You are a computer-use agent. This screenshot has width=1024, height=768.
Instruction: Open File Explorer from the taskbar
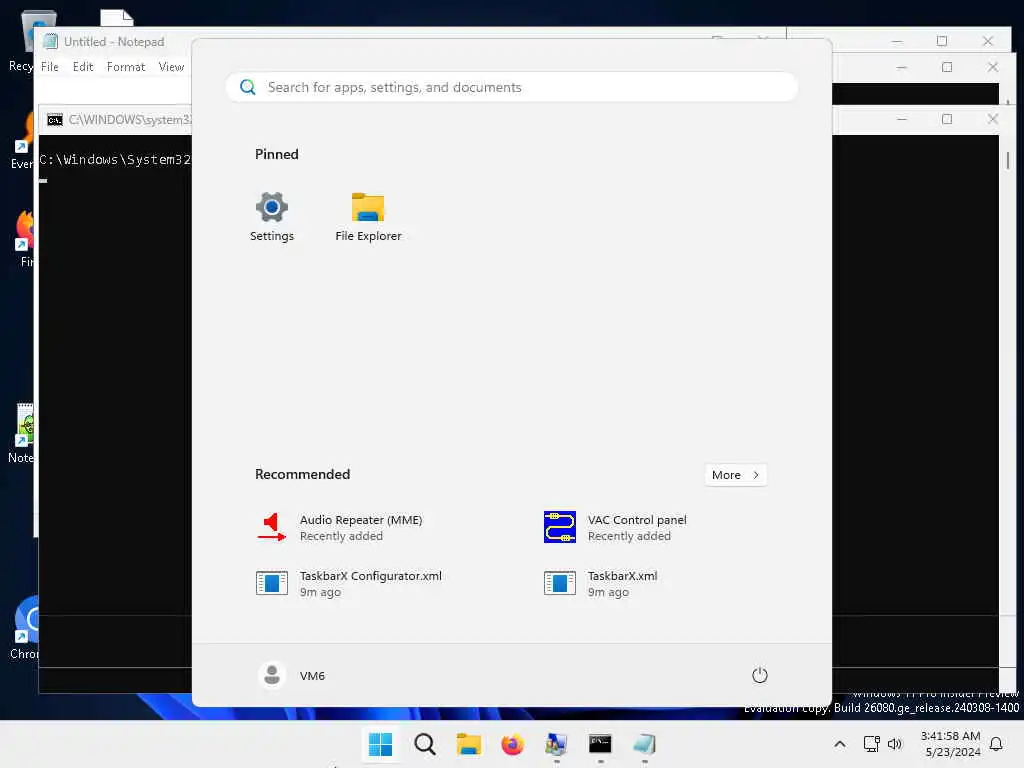(x=468, y=744)
